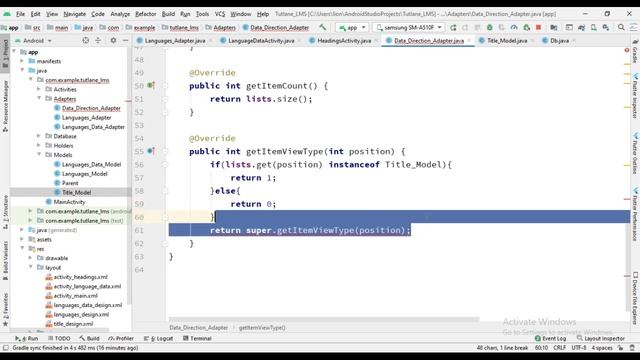Screen dimensions: 640x360
Task: Click the Search Everywhere magnifier icon
Action: [x=621, y=27]
